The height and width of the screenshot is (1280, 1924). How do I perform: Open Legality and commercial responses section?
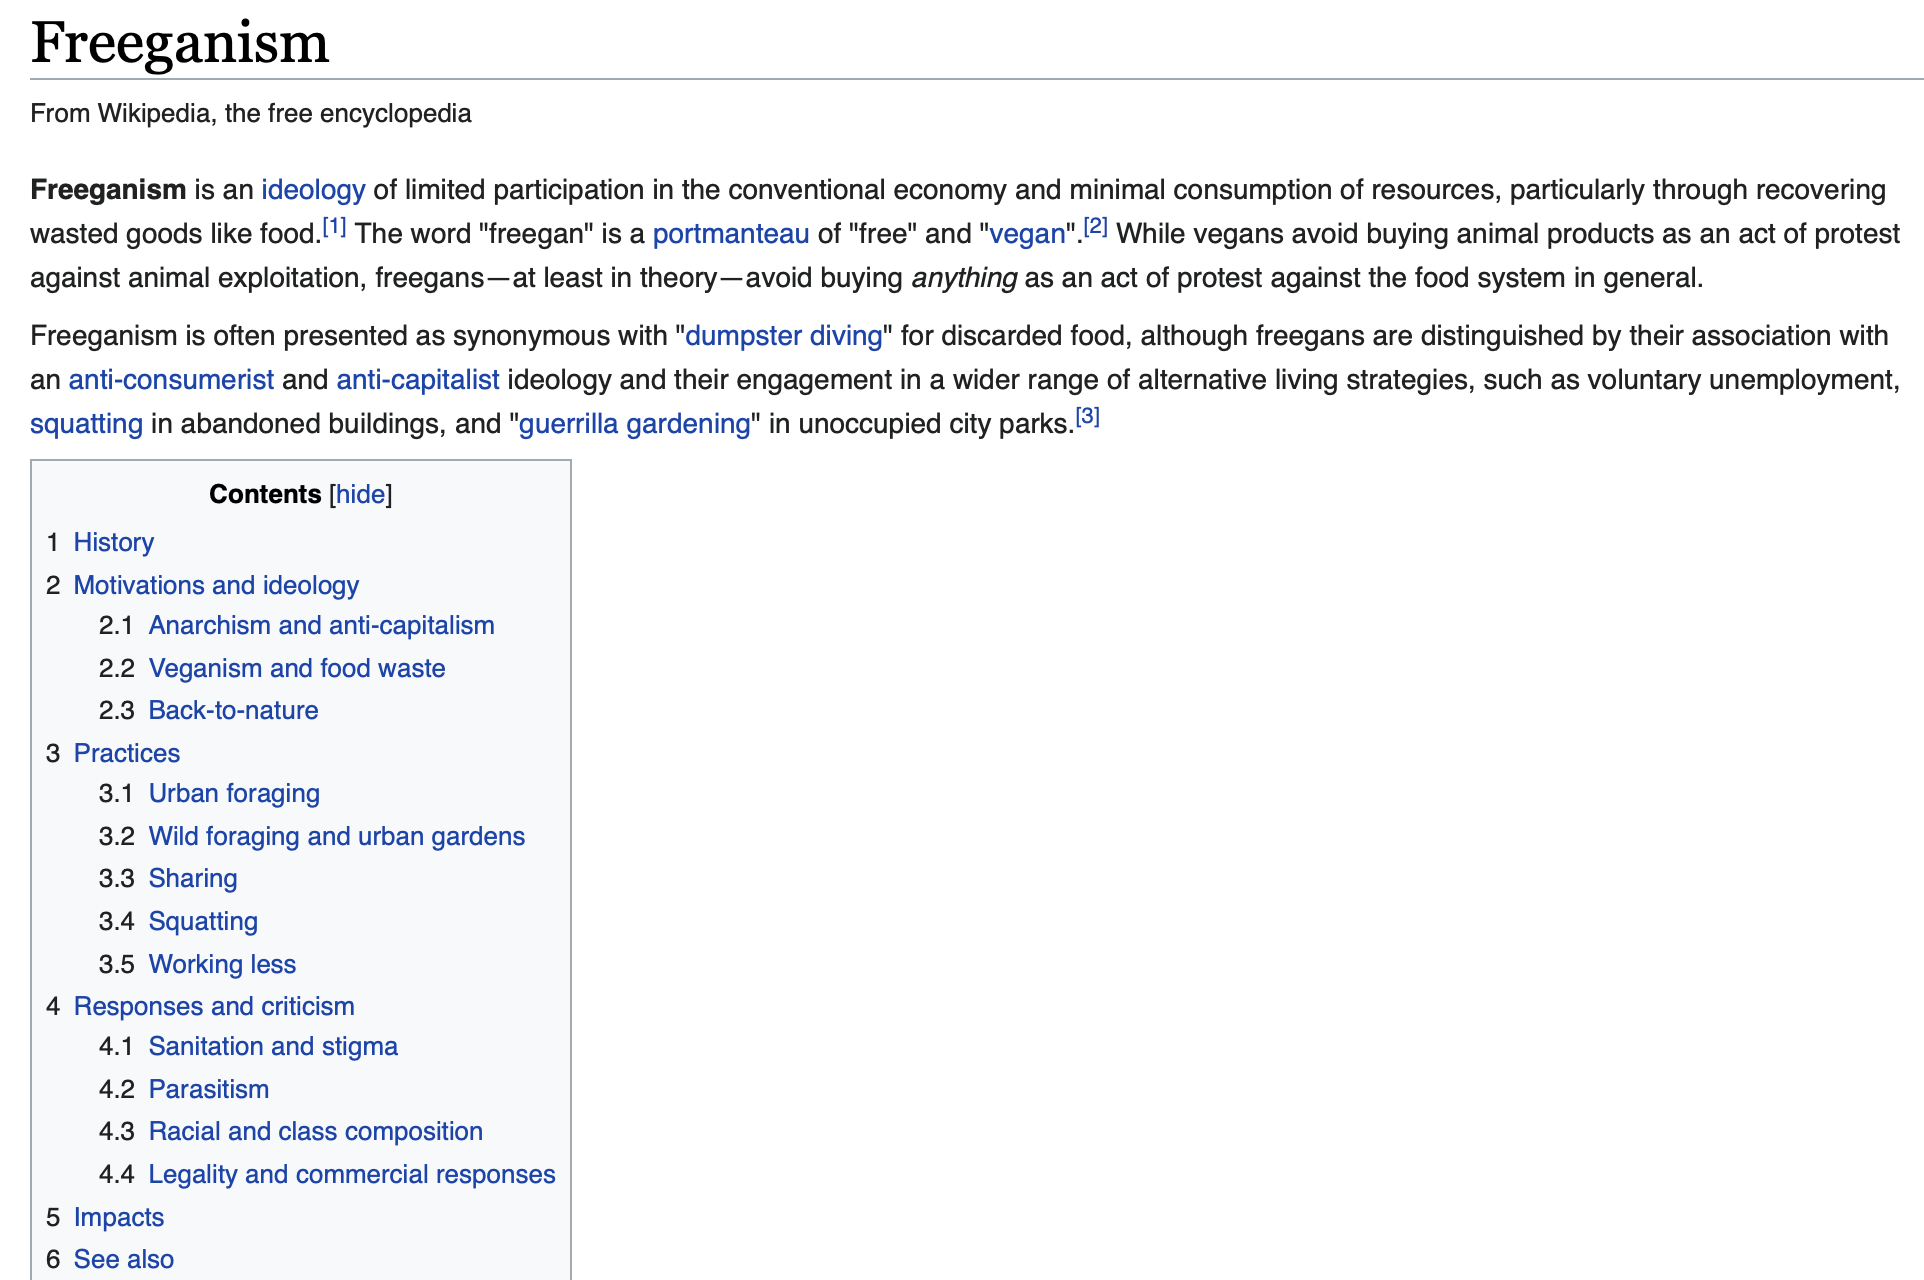(351, 1174)
